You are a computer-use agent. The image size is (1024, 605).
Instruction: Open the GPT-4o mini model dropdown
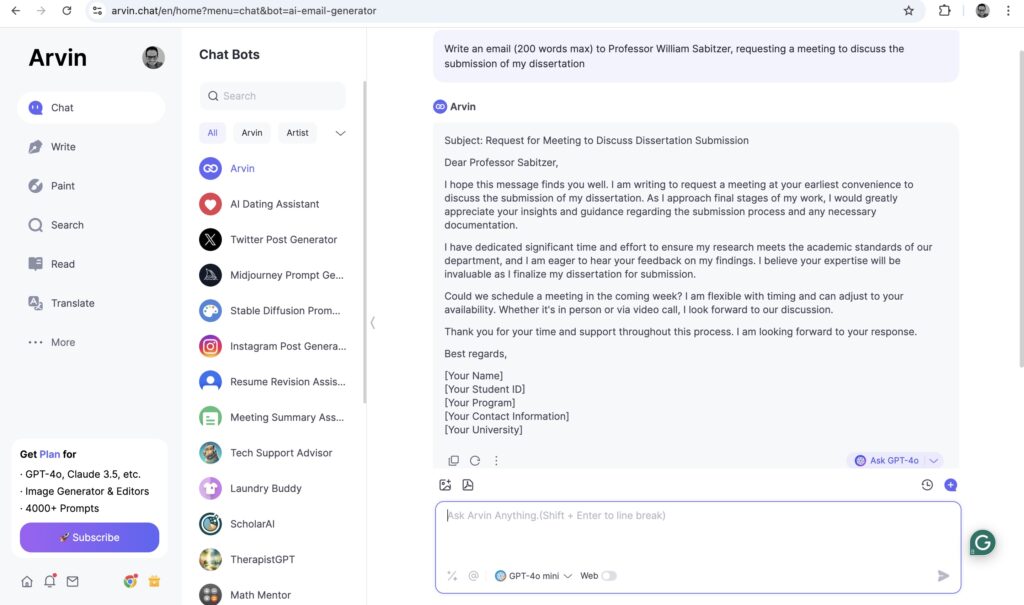click(x=533, y=576)
